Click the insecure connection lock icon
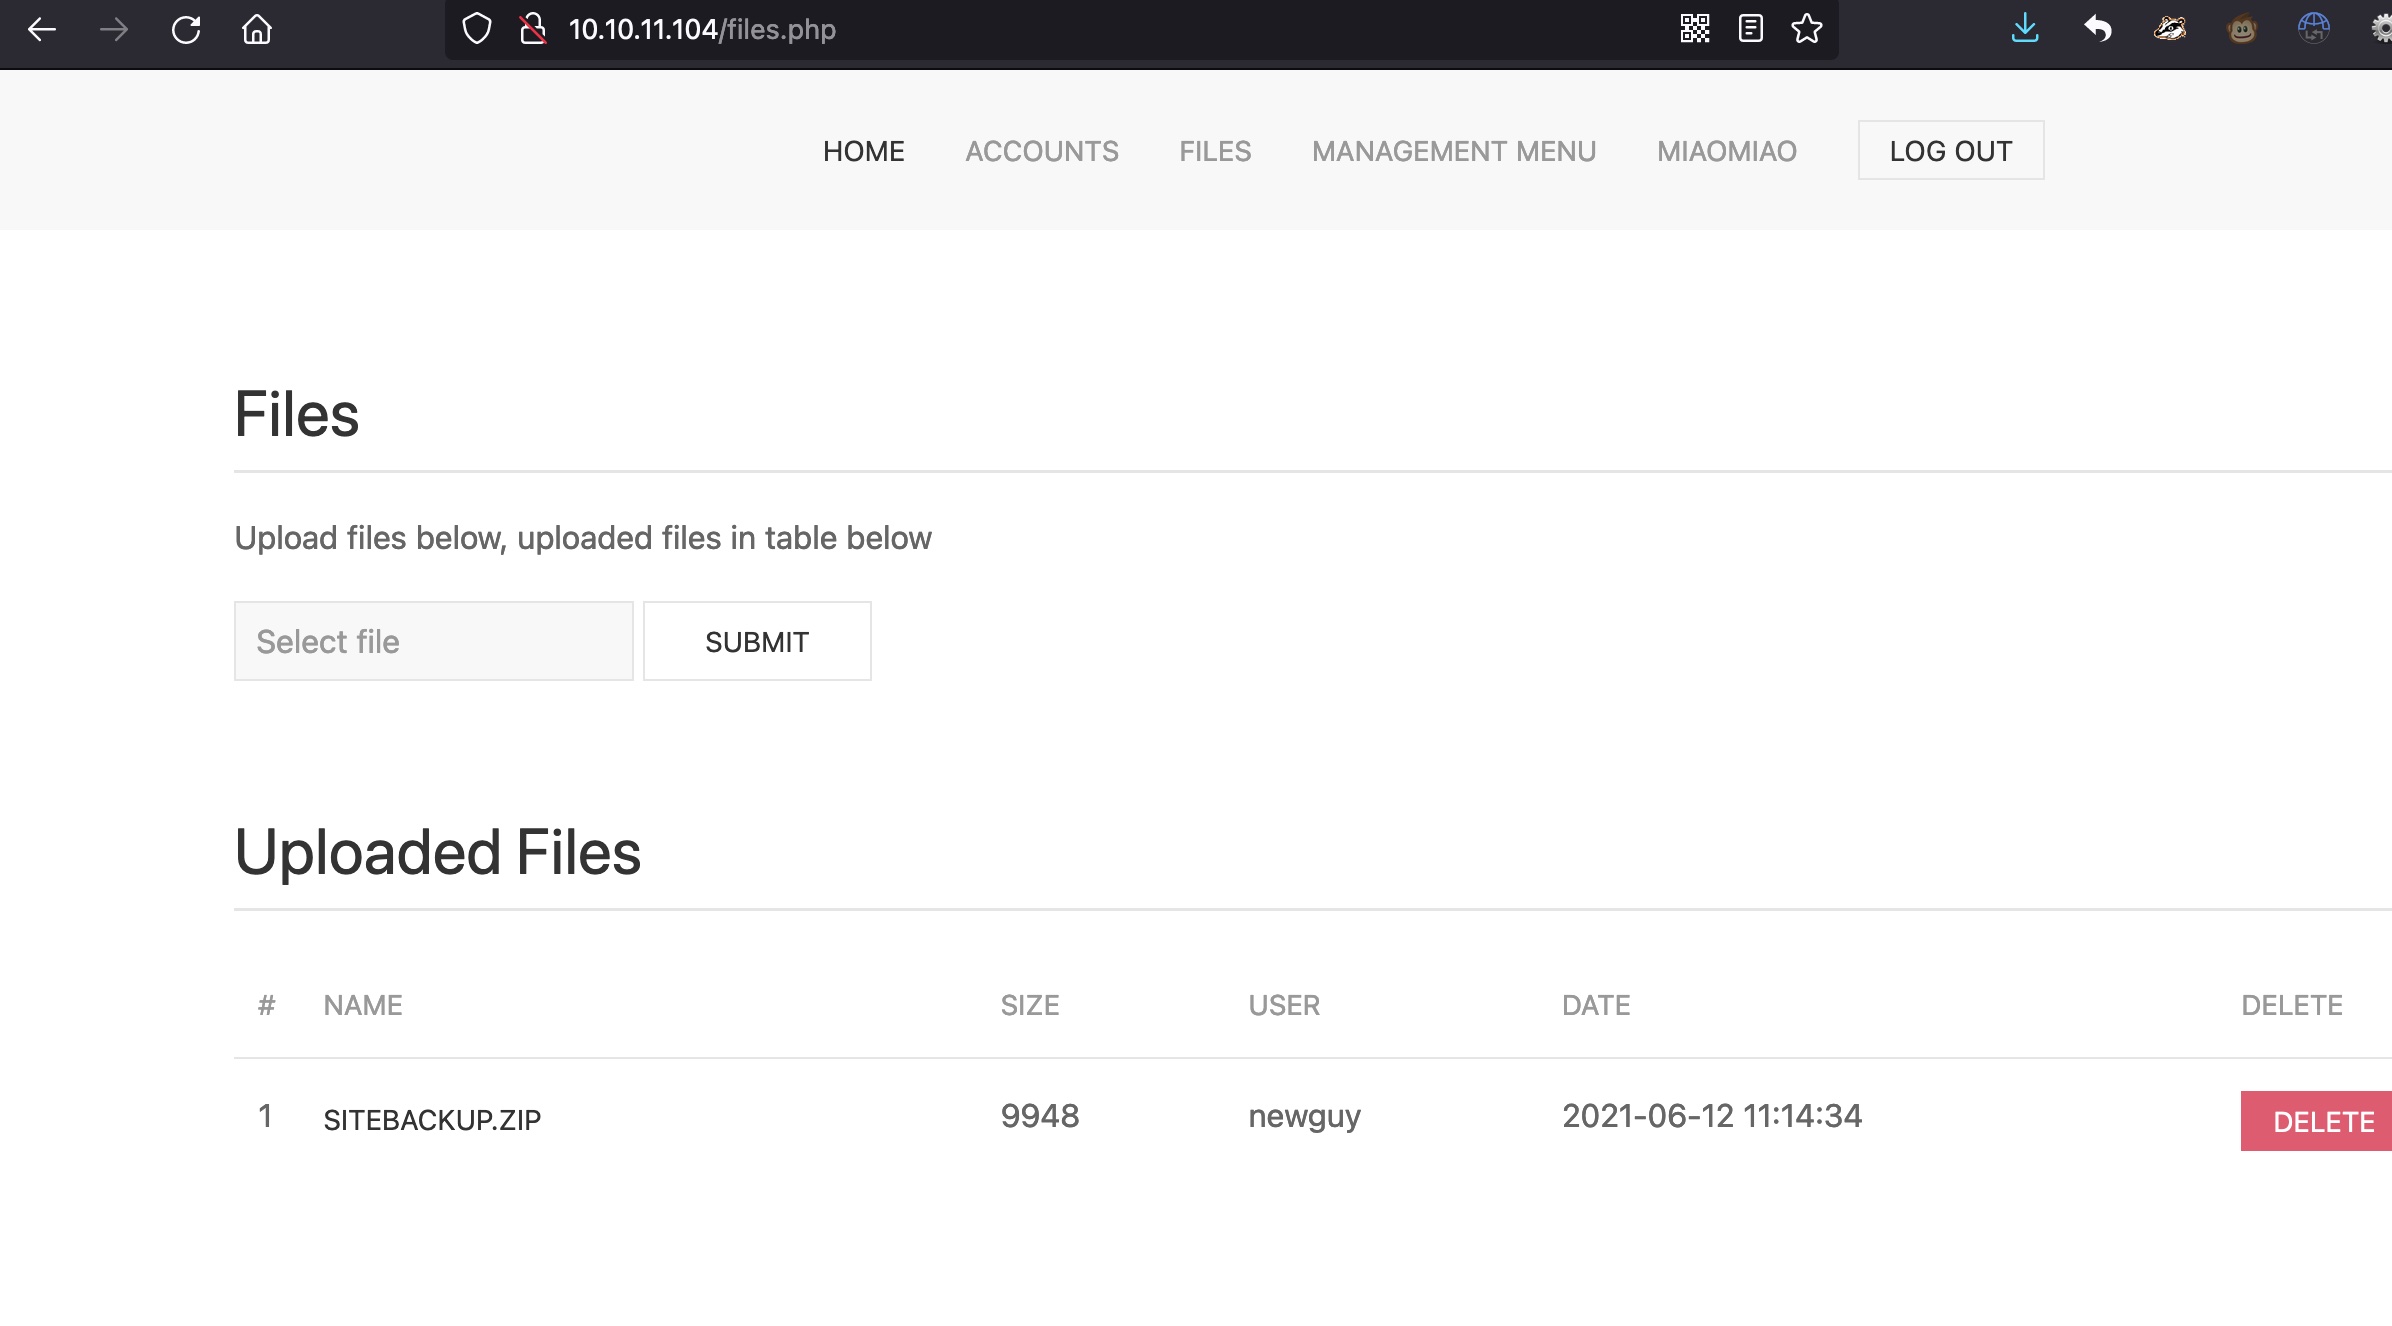Image resolution: width=2392 pixels, height=1326 pixels. 533,29
